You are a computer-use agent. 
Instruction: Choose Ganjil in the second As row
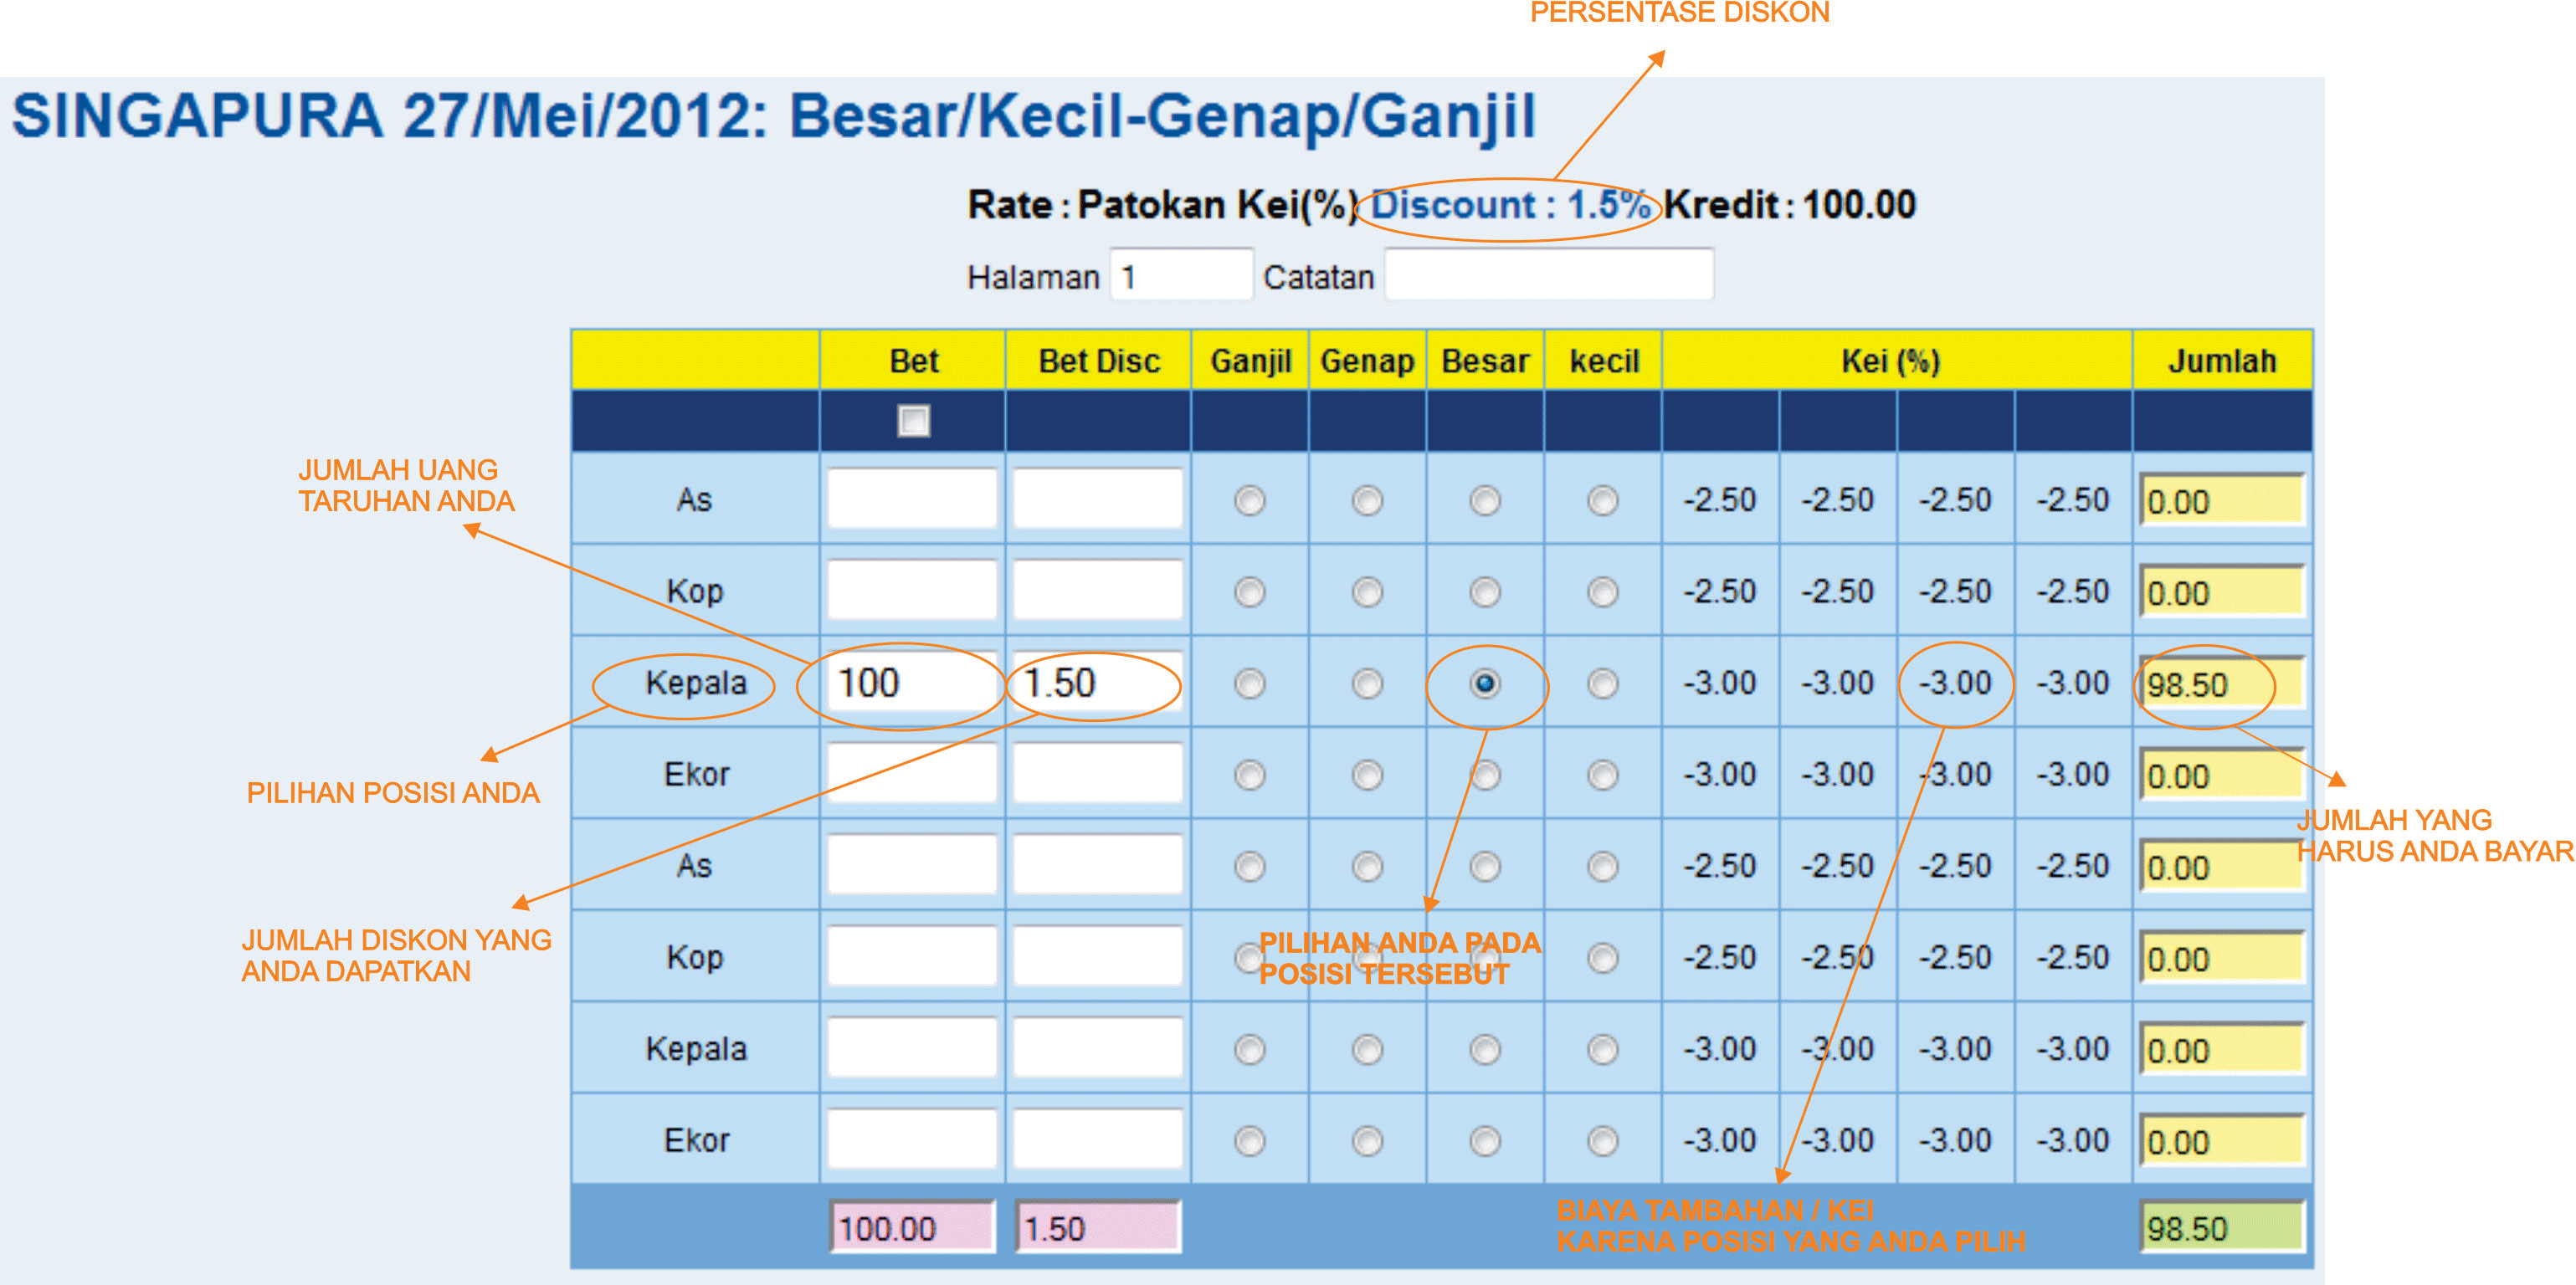pos(1249,866)
